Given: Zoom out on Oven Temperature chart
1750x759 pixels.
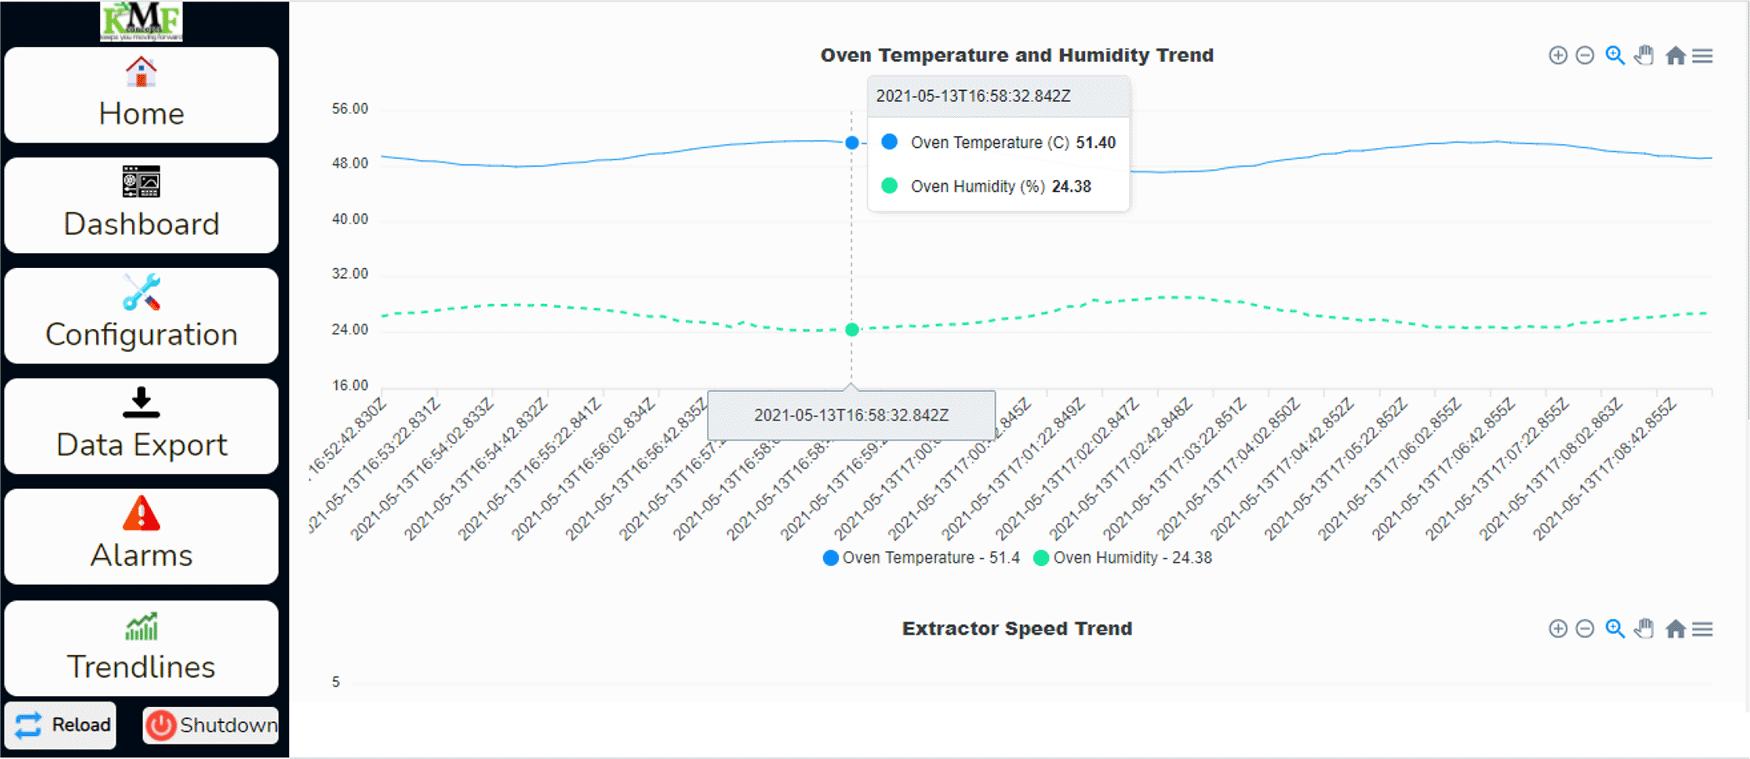Looking at the screenshot, I should 1585,56.
